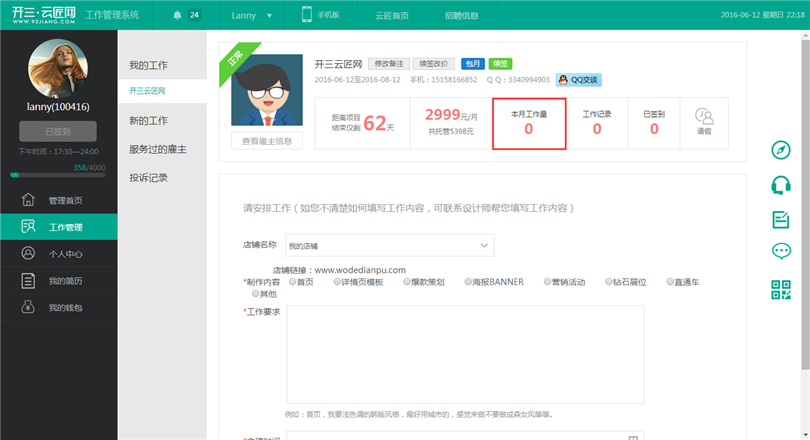Click the 本月工作量 stat box

click(529, 123)
